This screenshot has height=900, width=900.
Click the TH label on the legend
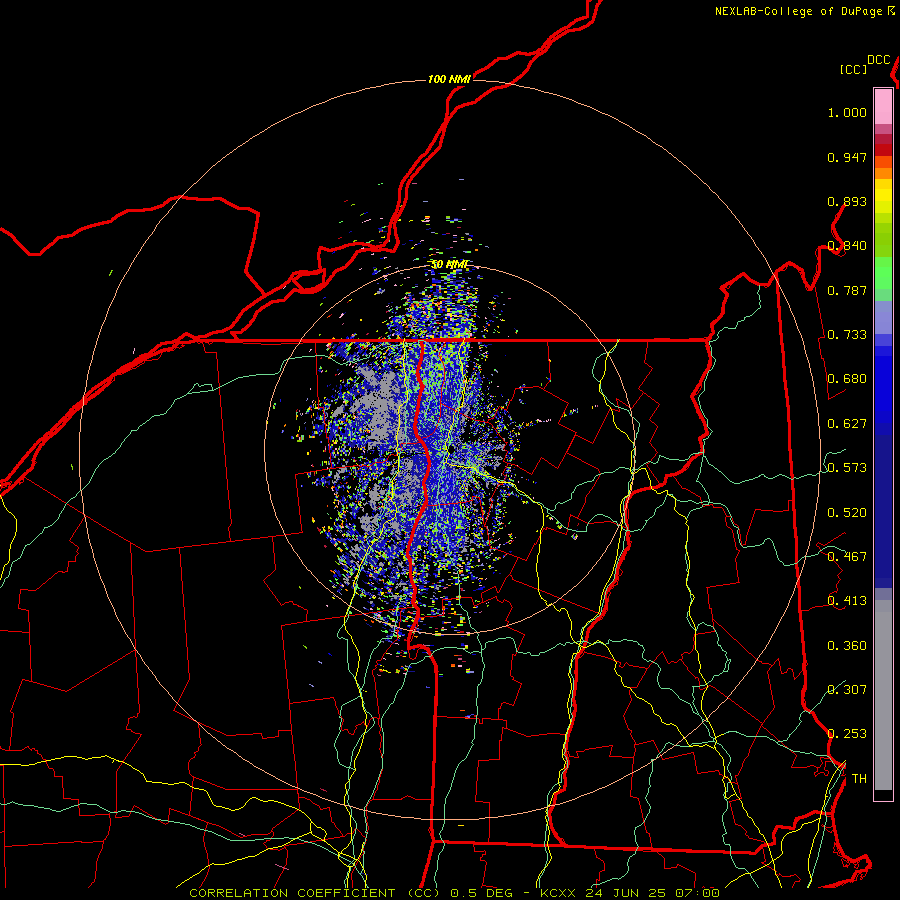[x=859, y=779]
